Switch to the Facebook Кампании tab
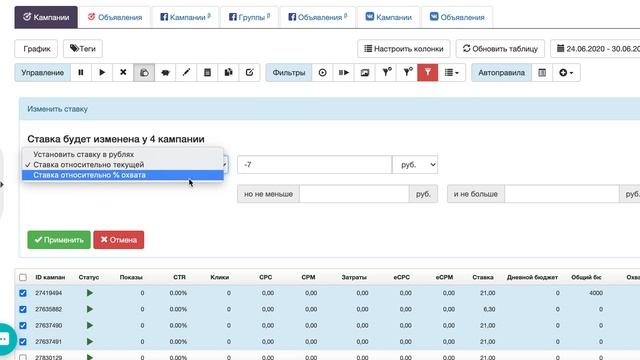 (x=185, y=17)
